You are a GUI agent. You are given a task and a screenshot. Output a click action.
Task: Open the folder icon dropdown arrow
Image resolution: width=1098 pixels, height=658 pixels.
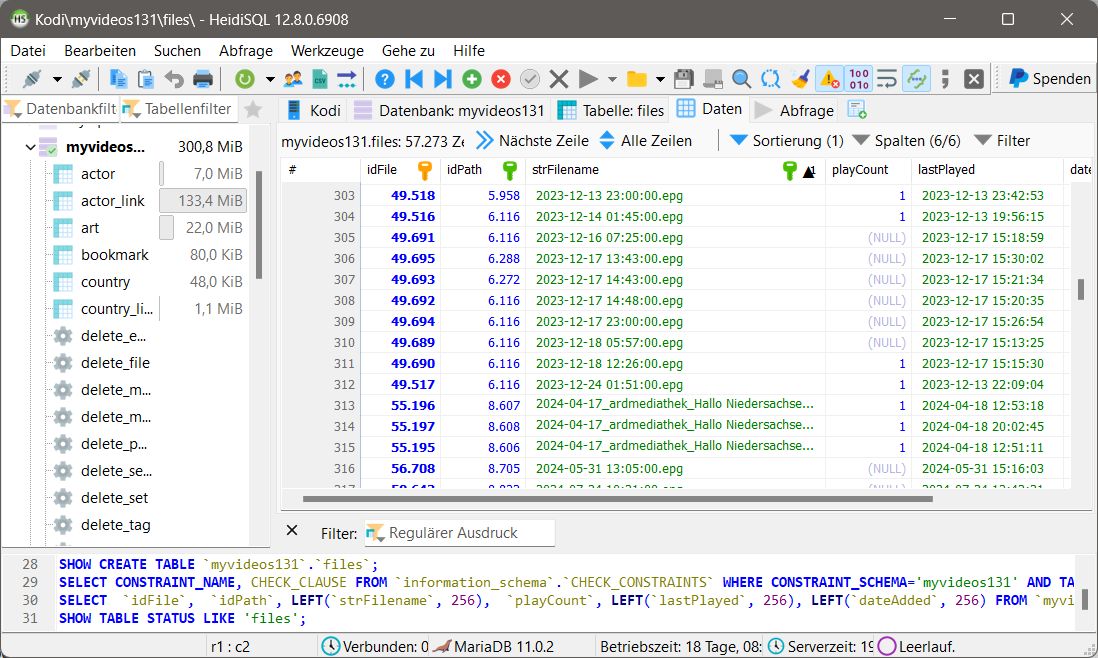pyautogui.click(x=660, y=79)
